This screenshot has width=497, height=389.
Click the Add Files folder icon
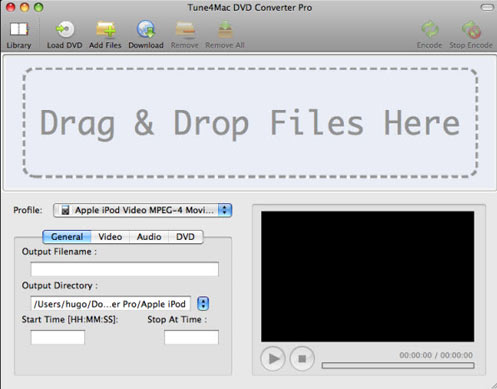point(106,29)
